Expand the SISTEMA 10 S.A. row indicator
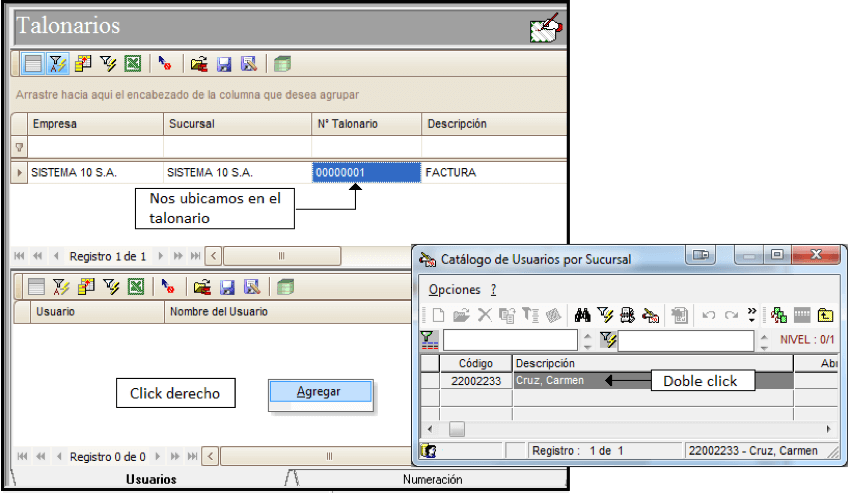 point(19,173)
